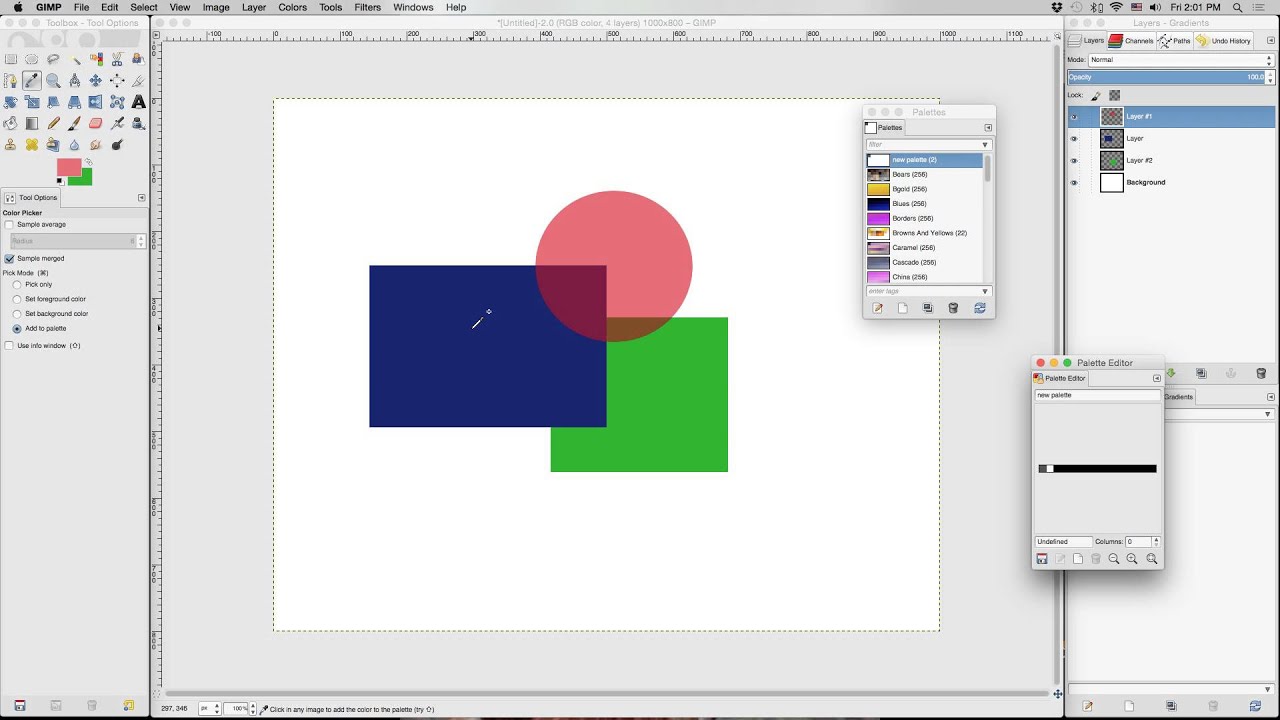Image resolution: width=1280 pixels, height=720 pixels.
Task: Save palette with Palette Editor save icon
Action: click(x=1042, y=559)
